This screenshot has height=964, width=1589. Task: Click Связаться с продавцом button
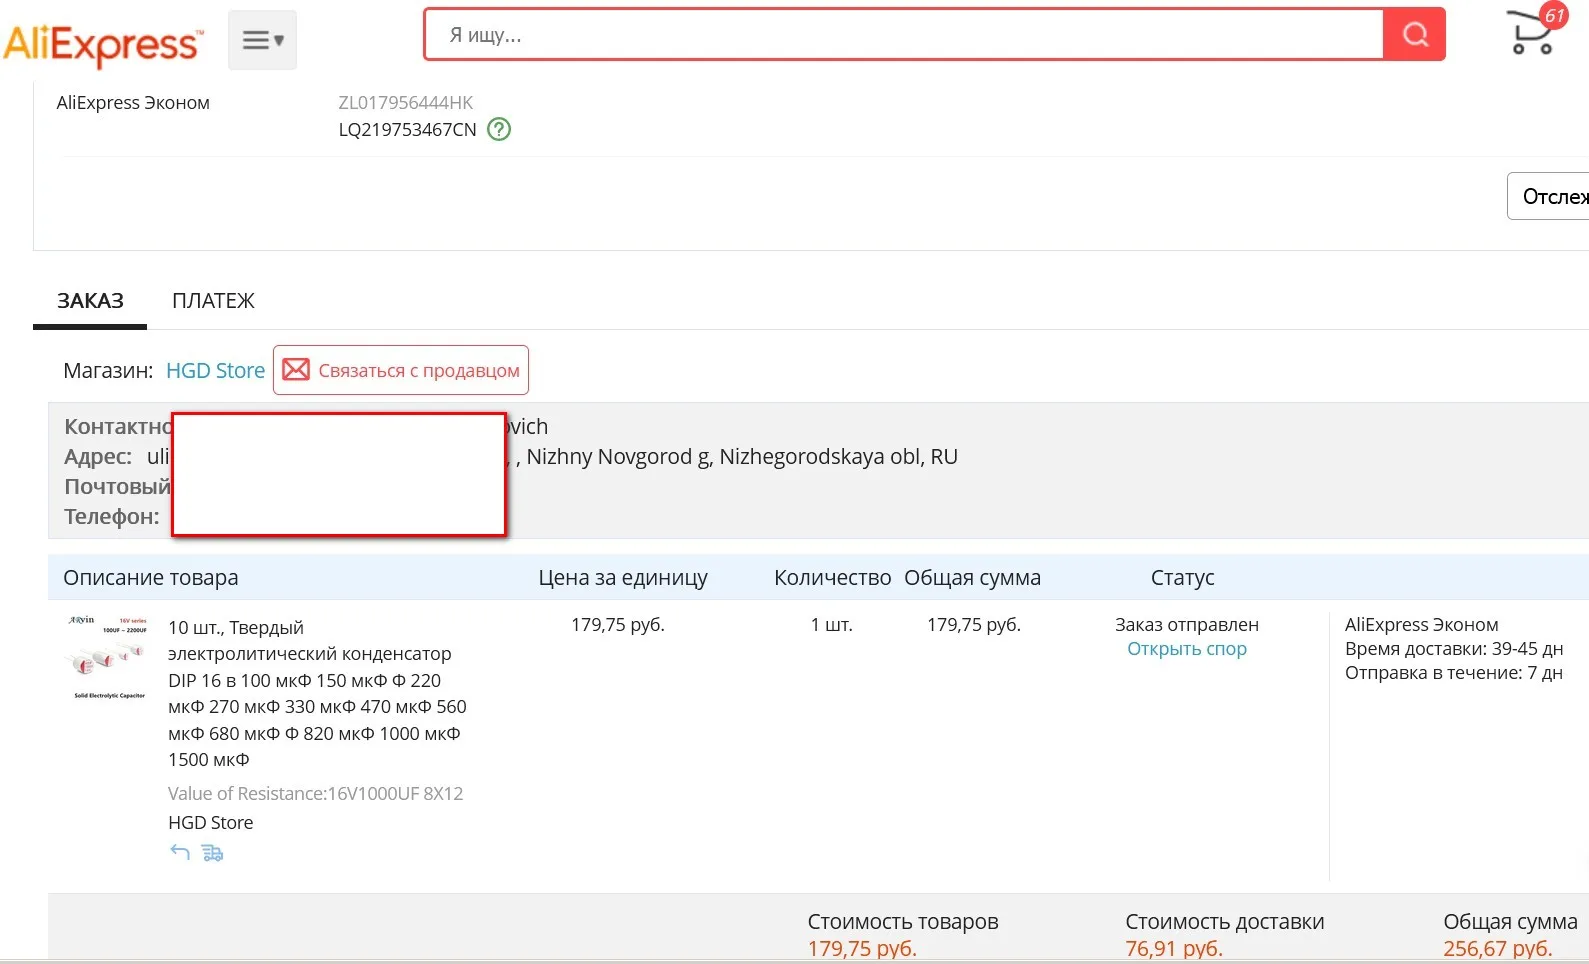(401, 370)
